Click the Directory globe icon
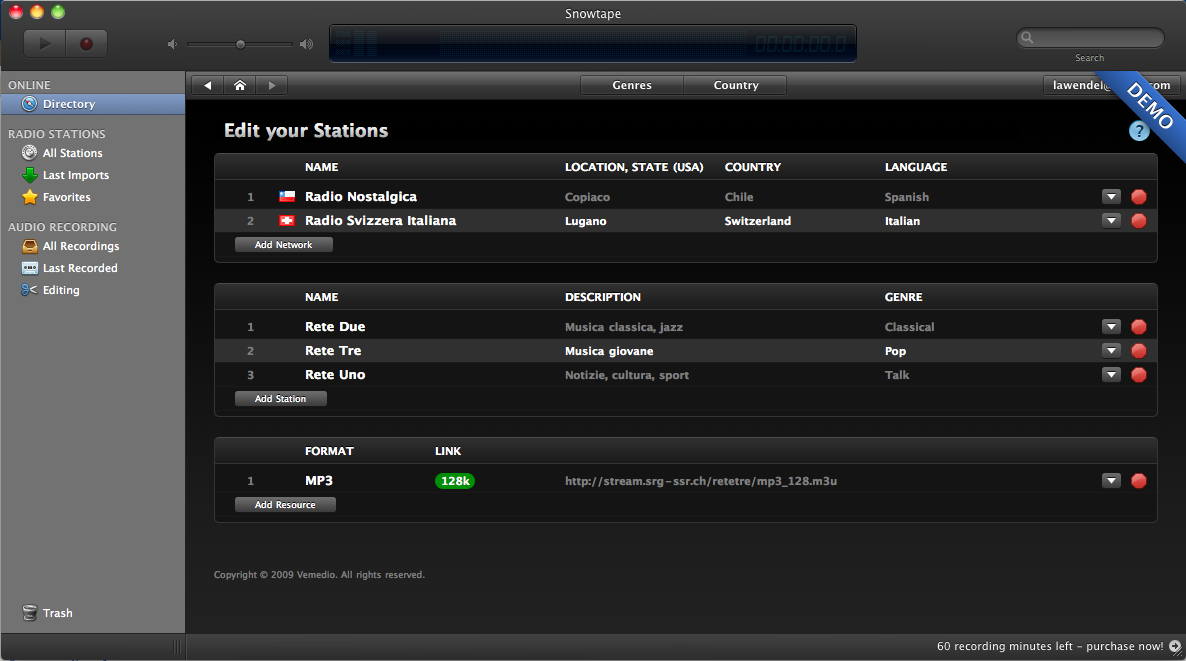Image resolution: width=1186 pixels, height=661 pixels. 29,104
